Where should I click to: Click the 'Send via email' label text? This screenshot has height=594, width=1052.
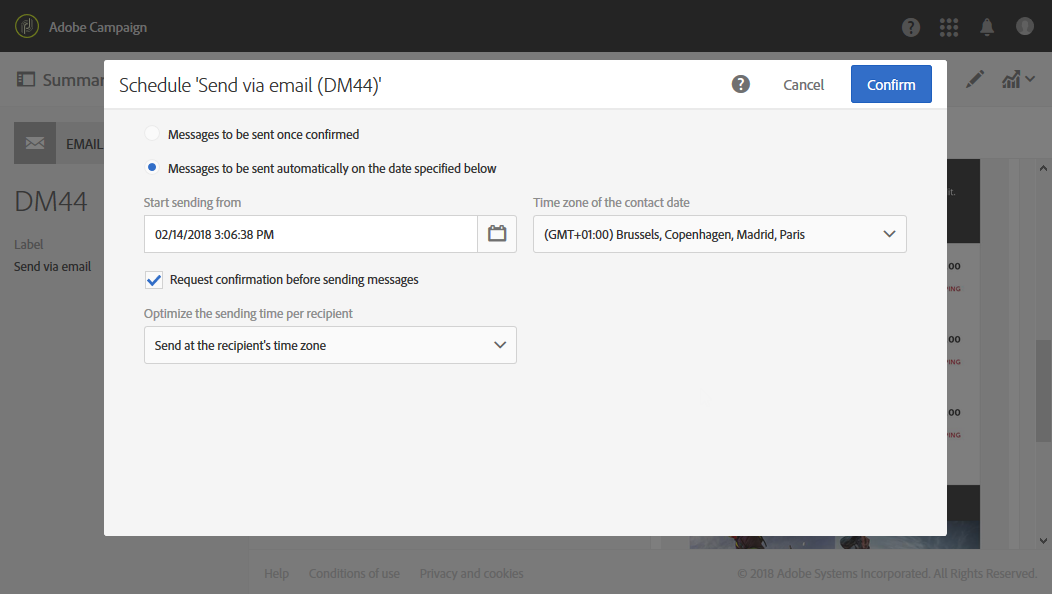[x=52, y=266]
